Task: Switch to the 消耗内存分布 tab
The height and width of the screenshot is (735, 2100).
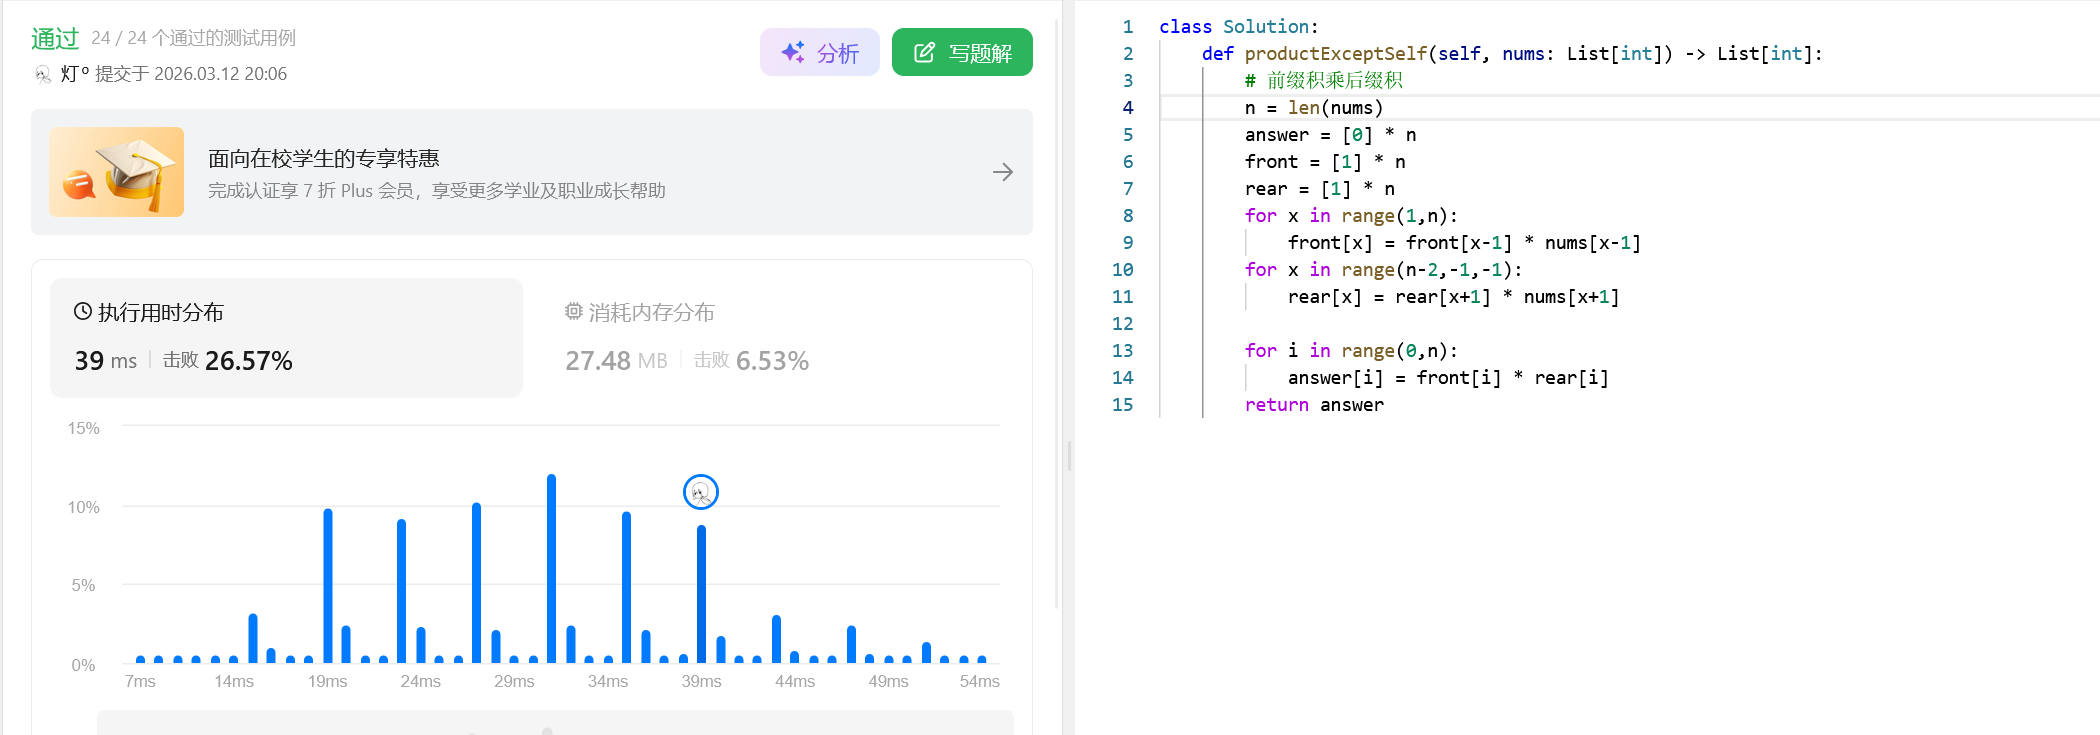Action: [x=650, y=313]
